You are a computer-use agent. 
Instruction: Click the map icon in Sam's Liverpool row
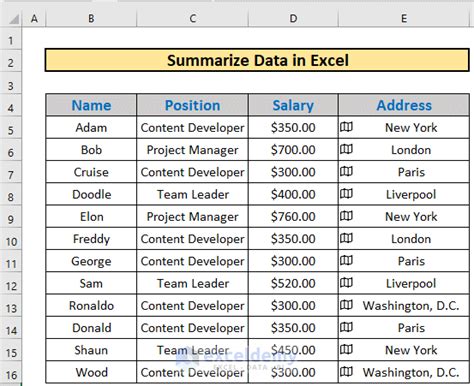(346, 283)
